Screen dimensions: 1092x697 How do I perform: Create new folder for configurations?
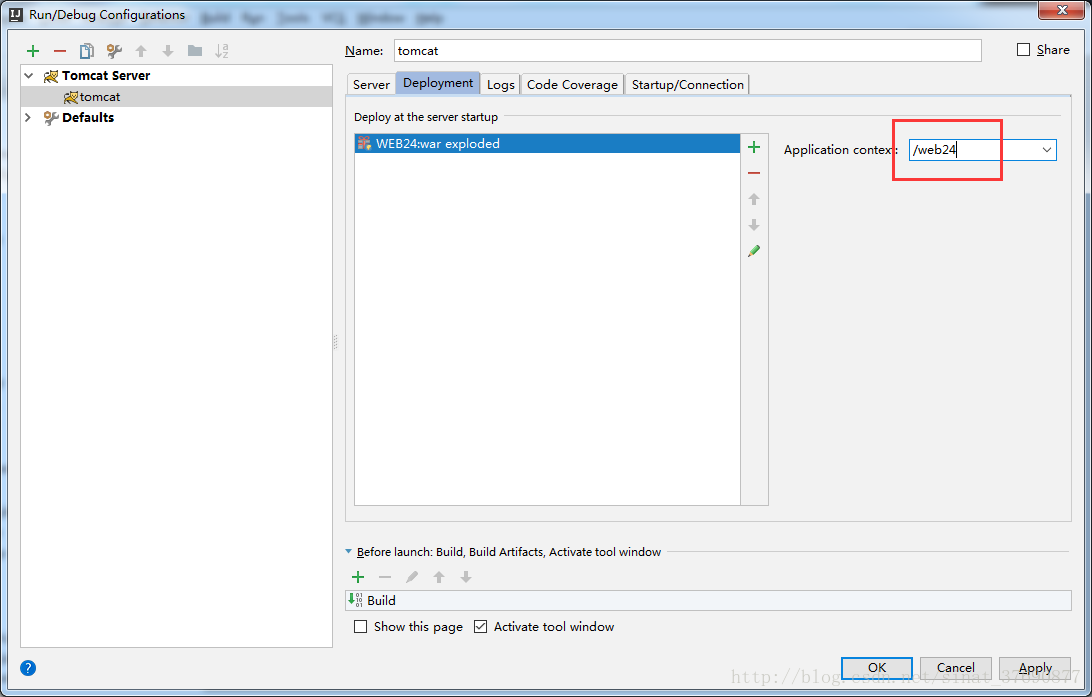pos(195,51)
